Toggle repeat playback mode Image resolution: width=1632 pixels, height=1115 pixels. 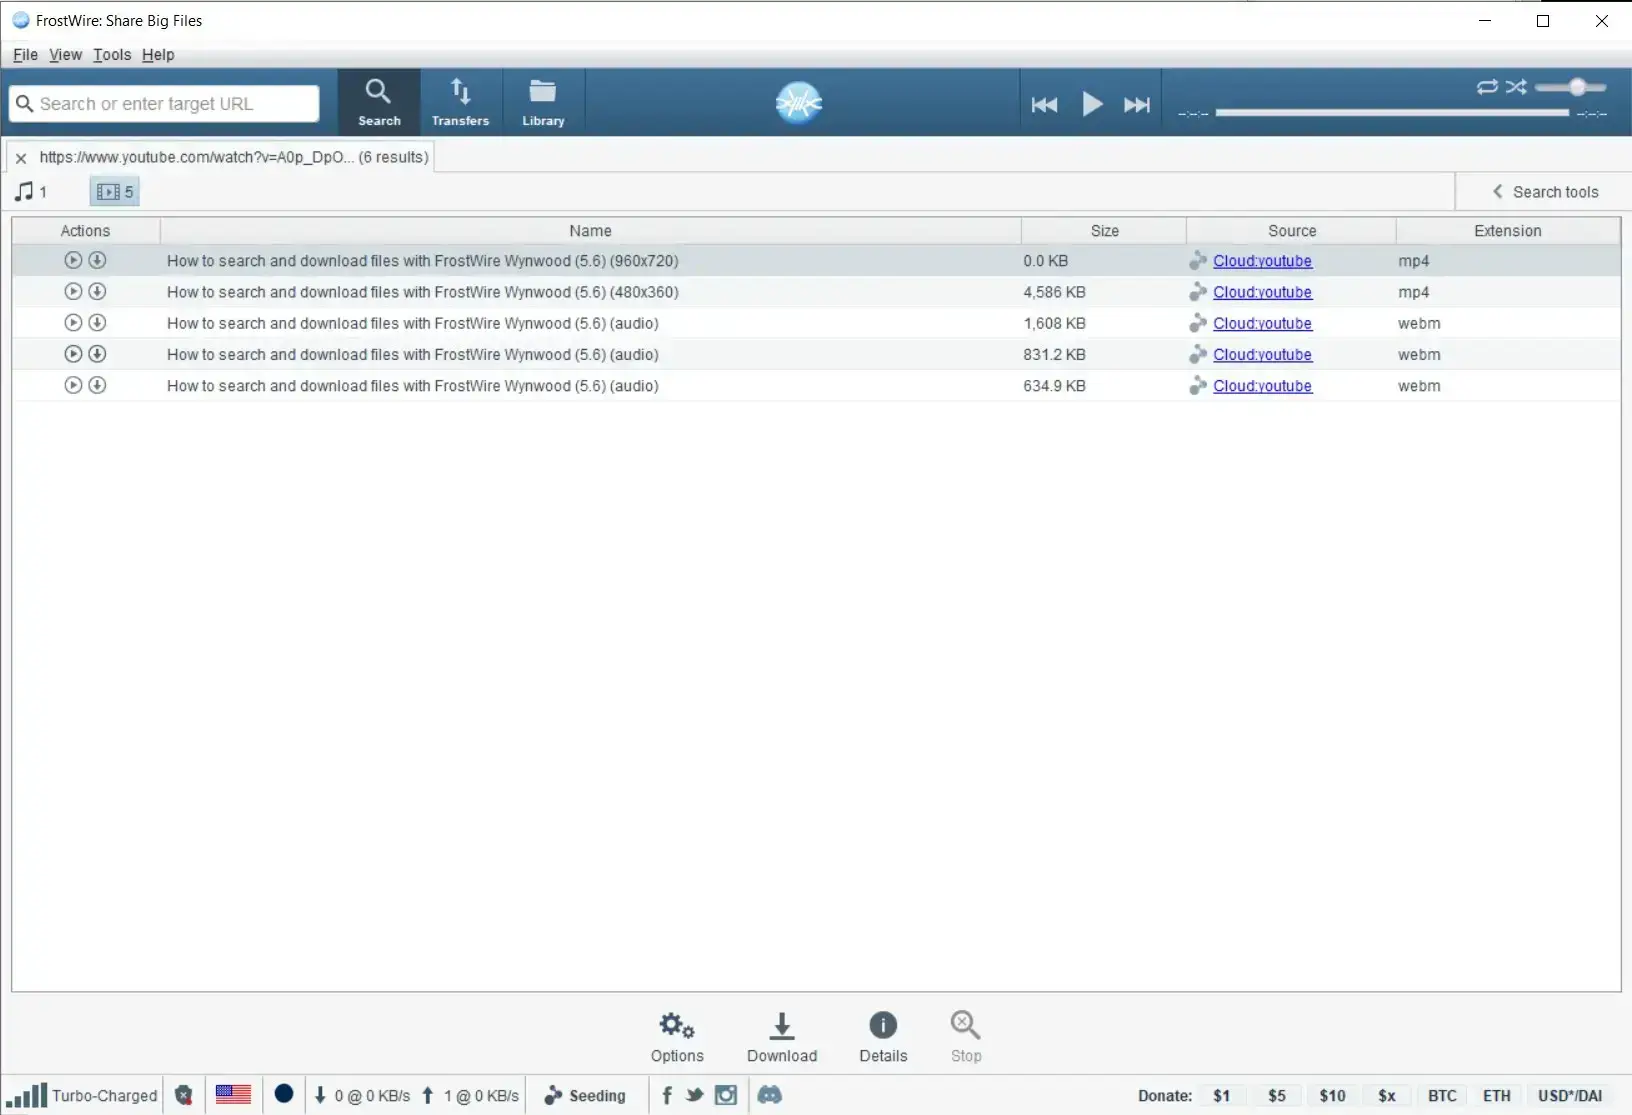coord(1487,87)
